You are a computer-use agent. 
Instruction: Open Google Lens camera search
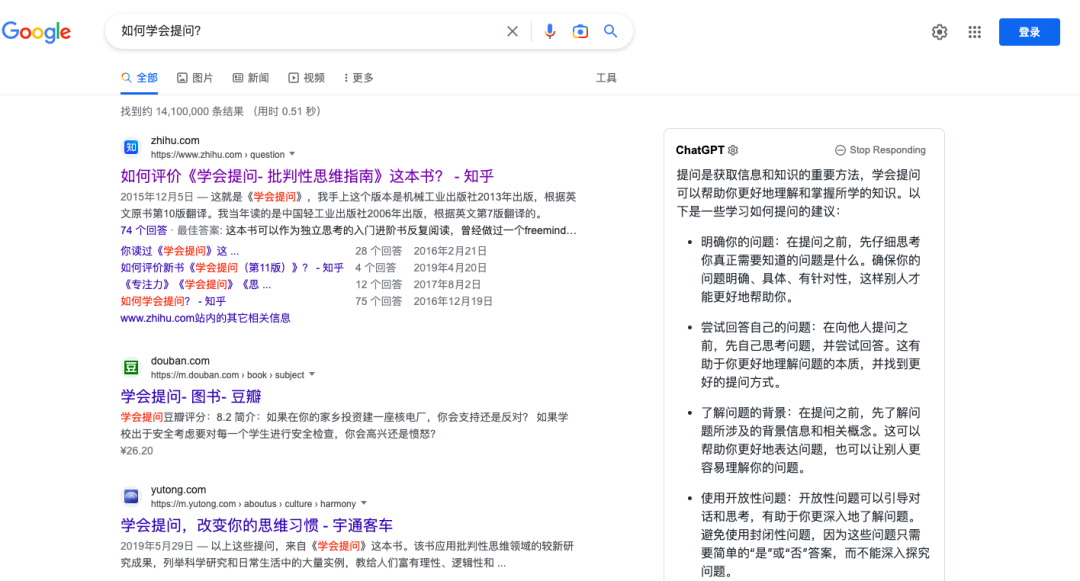click(x=580, y=31)
